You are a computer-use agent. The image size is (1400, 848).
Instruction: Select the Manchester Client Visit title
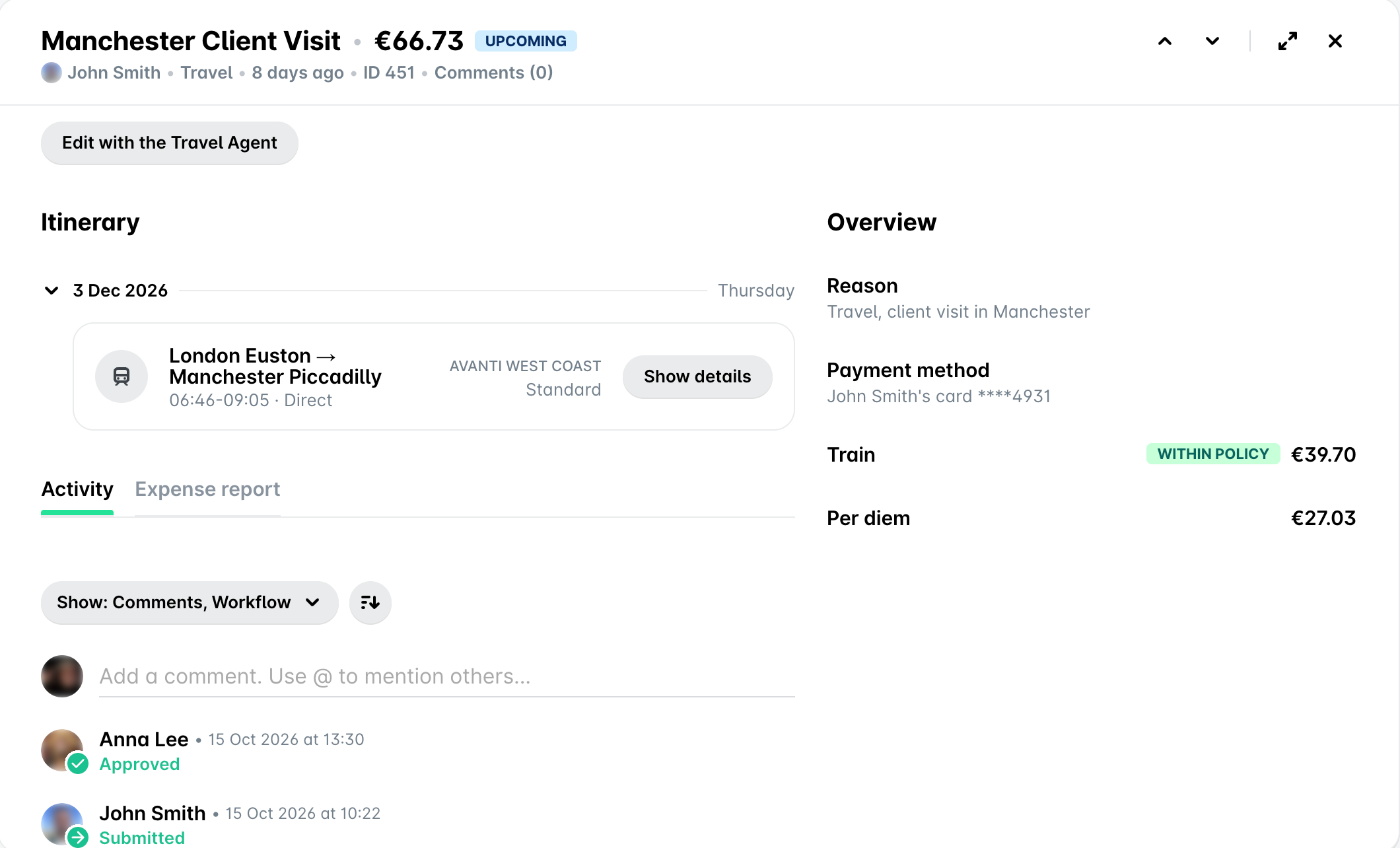click(x=191, y=41)
